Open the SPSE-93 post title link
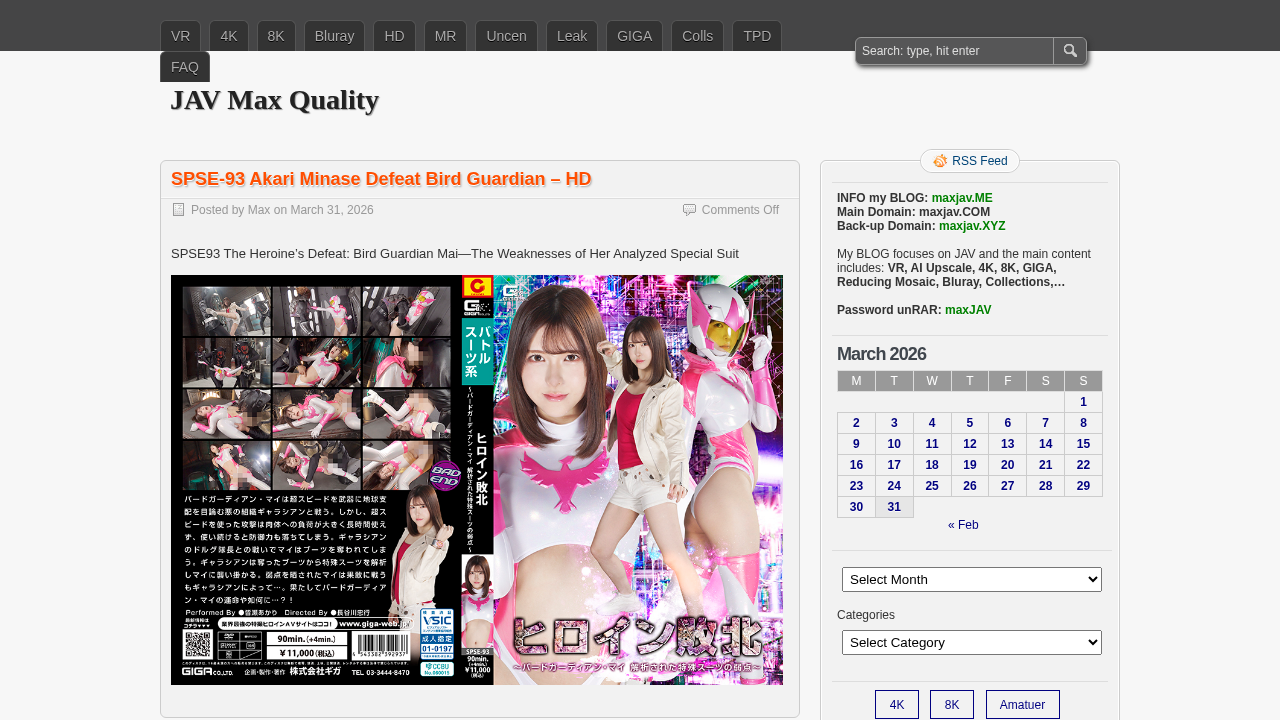 pyautogui.click(x=381, y=179)
